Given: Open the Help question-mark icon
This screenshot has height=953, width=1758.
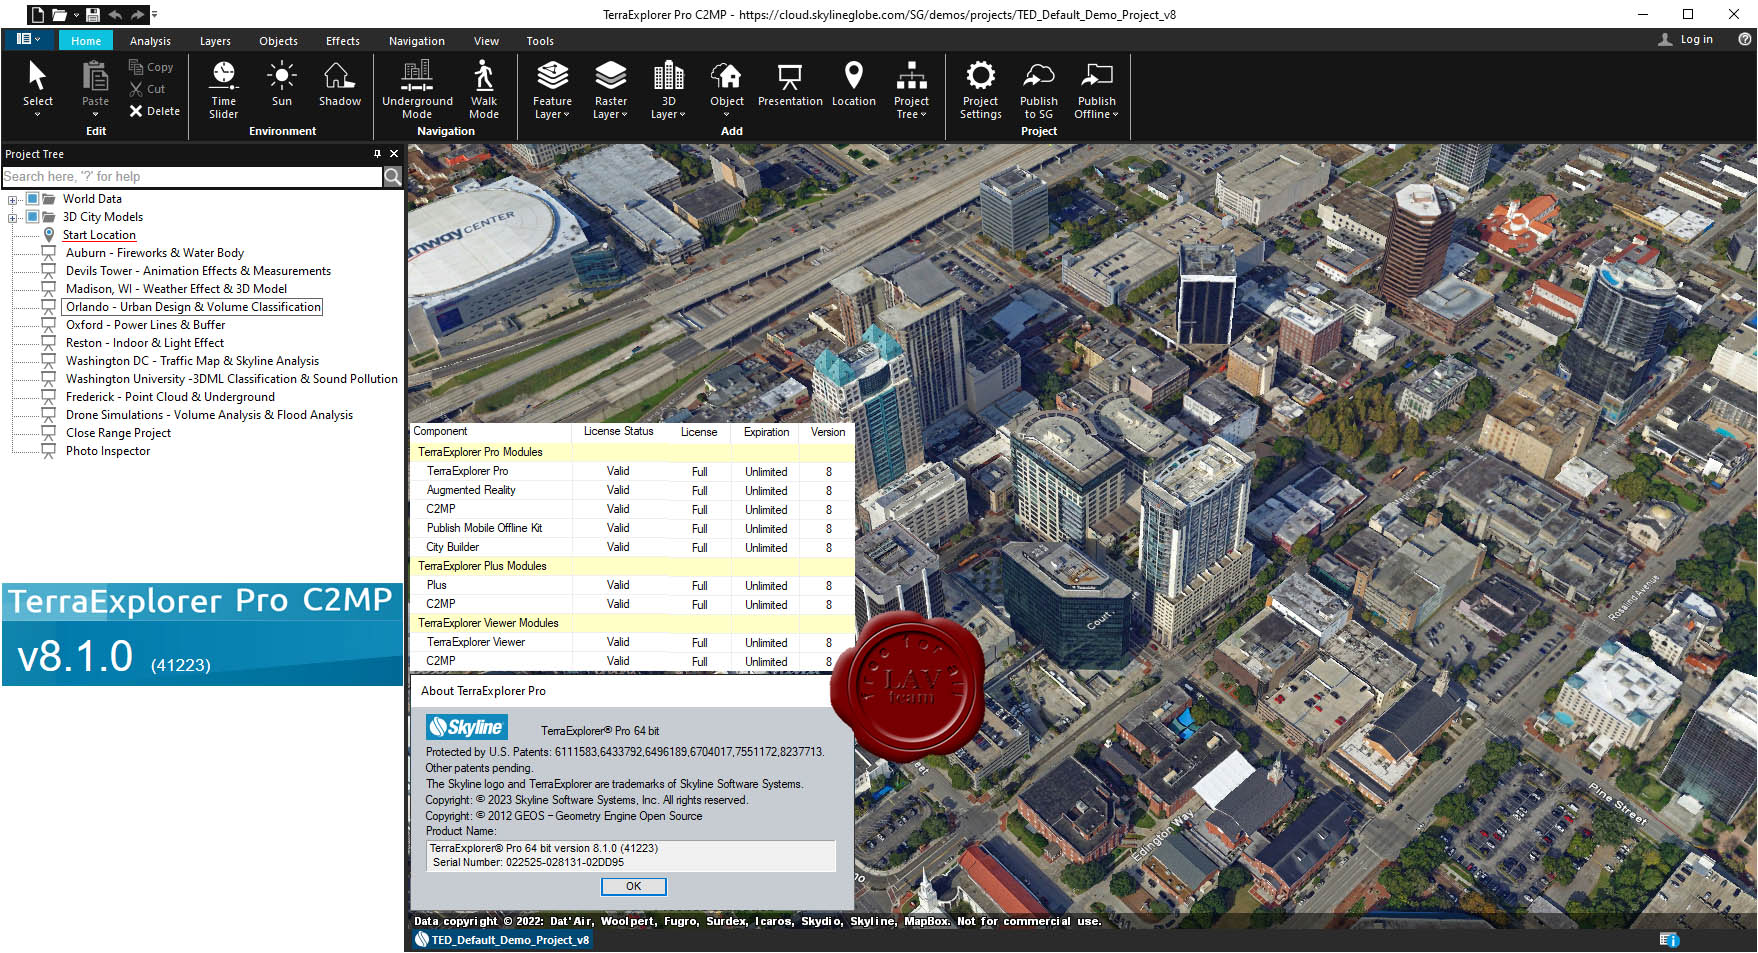Looking at the screenshot, I should point(1744,39).
